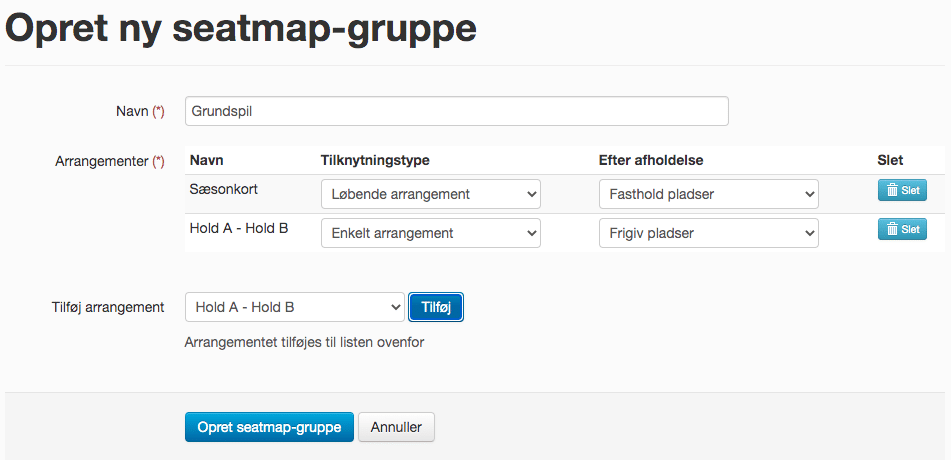The width and height of the screenshot is (951, 460).
Task: Click the Tilknytningstype column header
Action: (375, 160)
